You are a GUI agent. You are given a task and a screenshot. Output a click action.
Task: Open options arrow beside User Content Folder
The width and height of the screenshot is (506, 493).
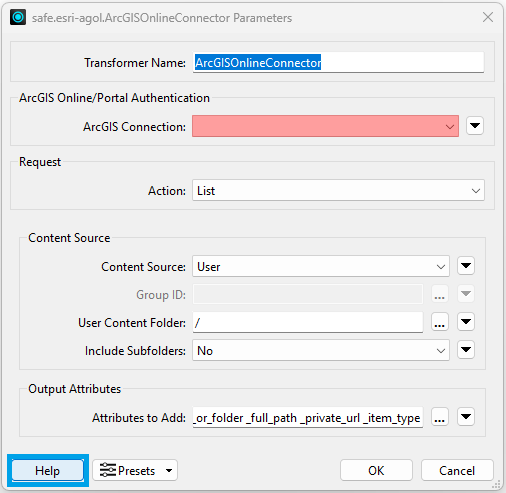(x=466, y=322)
